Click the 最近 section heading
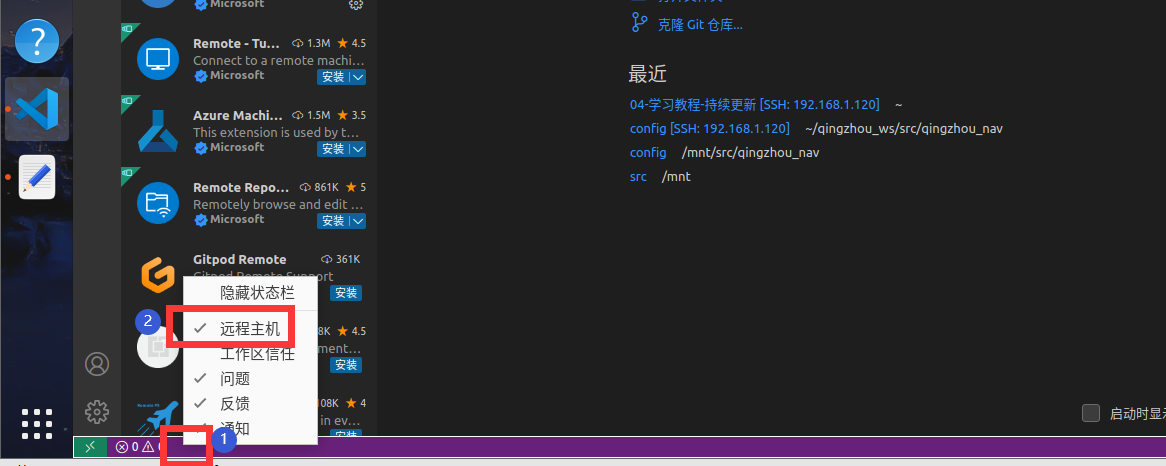1166x466 pixels. click(648, 74)
